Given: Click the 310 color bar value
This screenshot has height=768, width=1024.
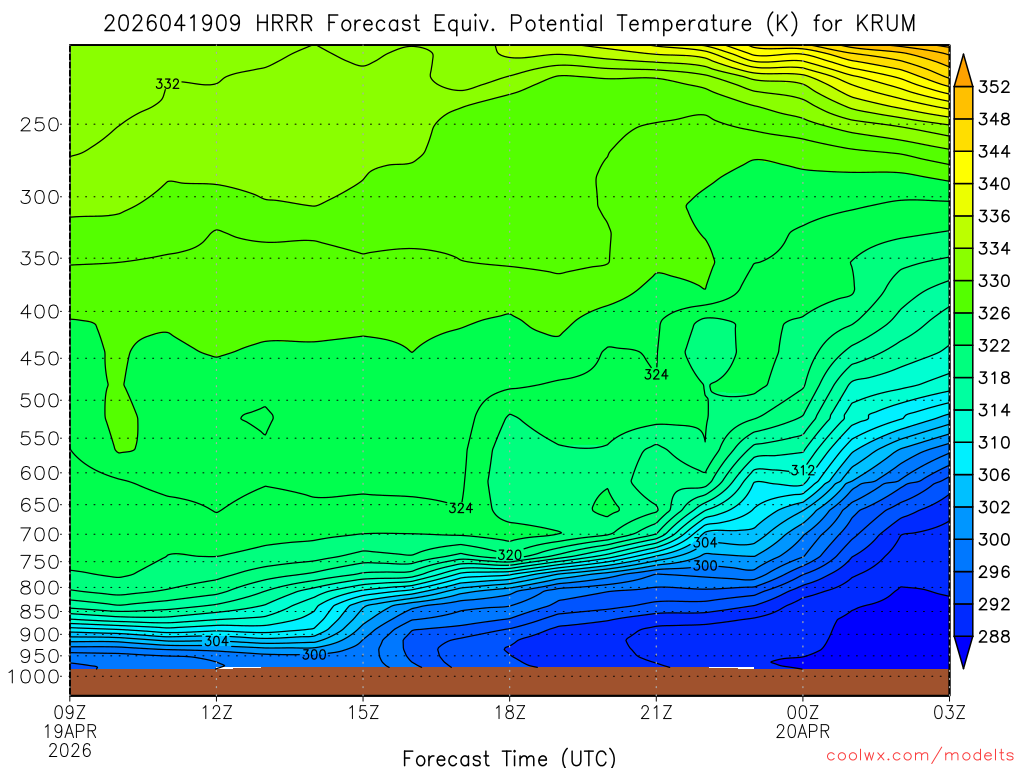Looking at the screenshot, I should coord(994,442).
